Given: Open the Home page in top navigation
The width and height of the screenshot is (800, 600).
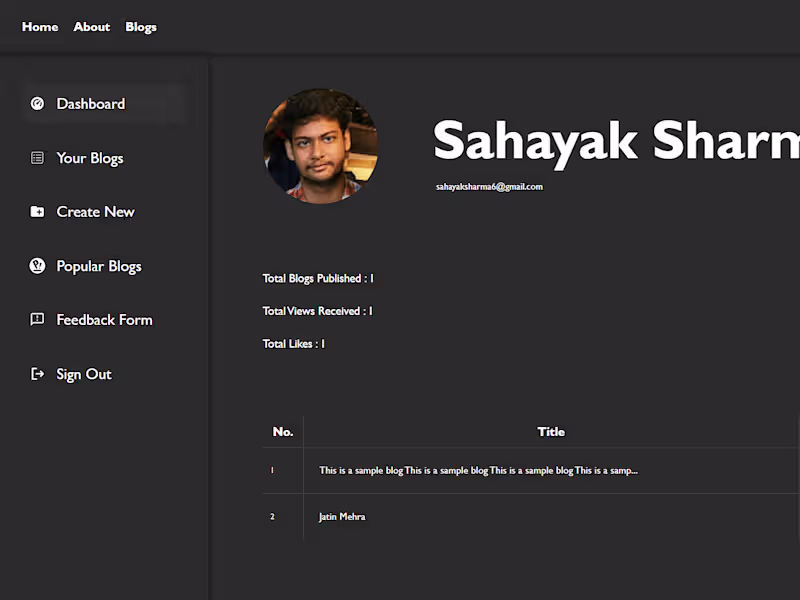Looking at the screenshot, I should click(40, 27).
